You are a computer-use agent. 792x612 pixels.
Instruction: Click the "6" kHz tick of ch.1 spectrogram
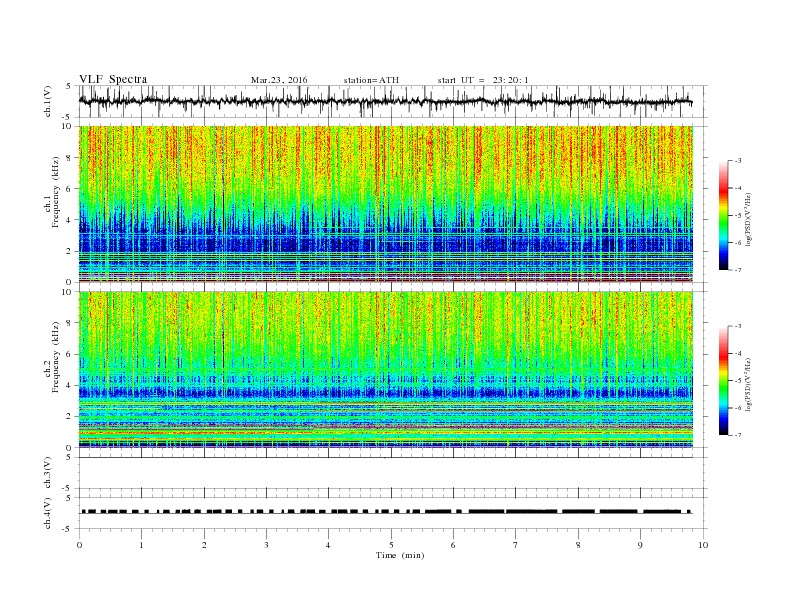tap(70, 189)
